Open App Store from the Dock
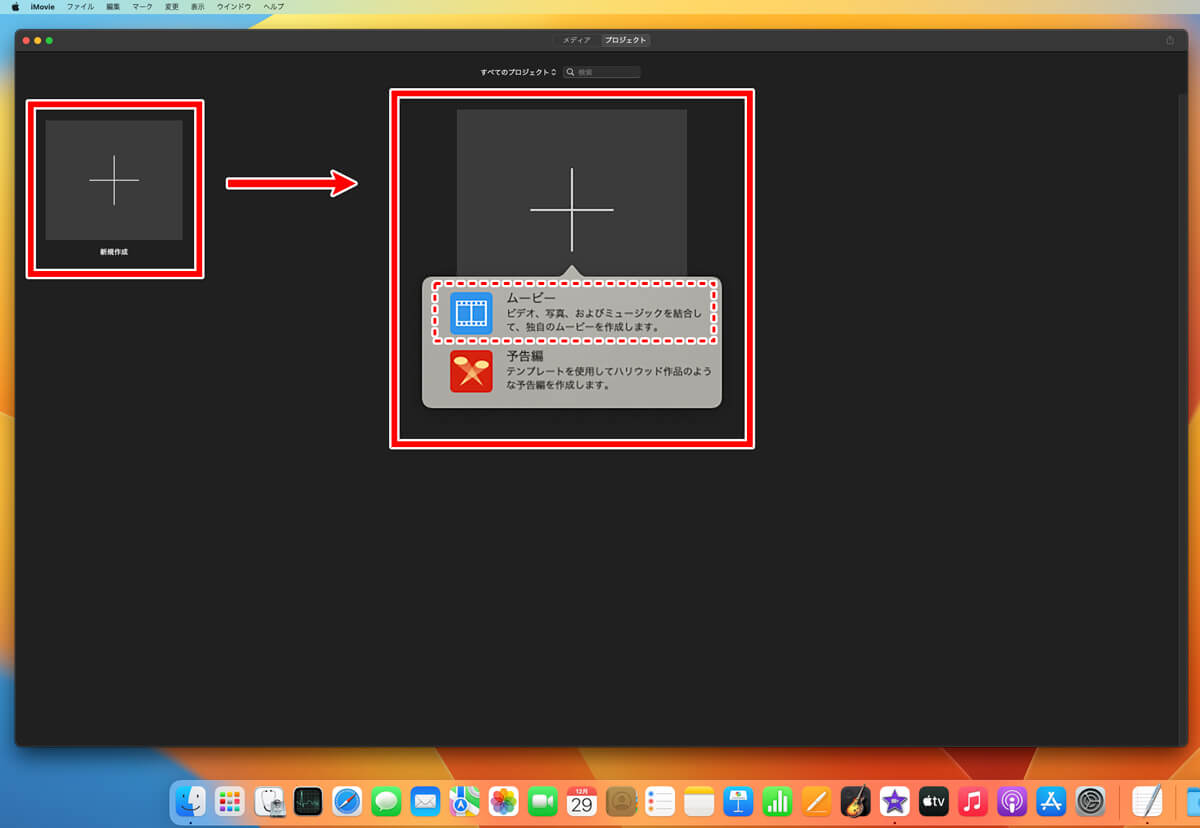This screenshot has width=1200, height=828. (x=1051, y=801)
